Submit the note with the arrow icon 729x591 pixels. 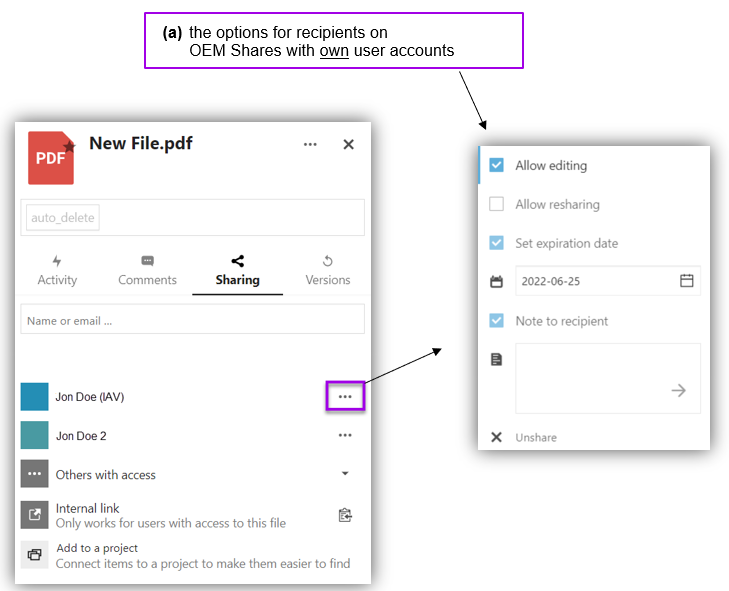[x=679, y=391]
